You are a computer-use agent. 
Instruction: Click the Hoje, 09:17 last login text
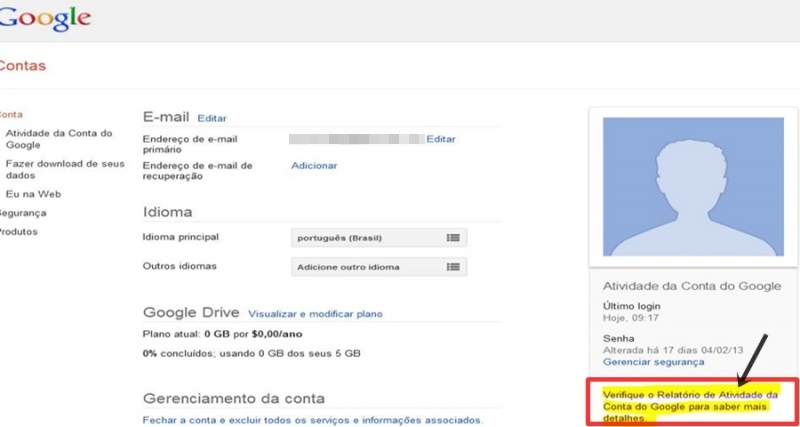pos(631,318)
